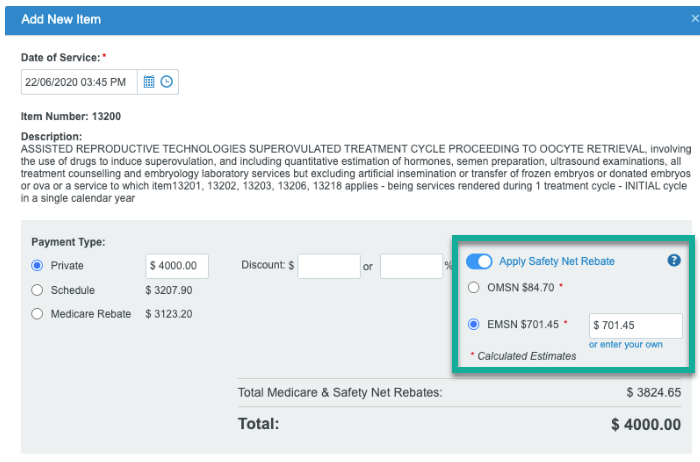Click the total rebates $ 3824.65 value
The height and width of the screenshot is (462, 700).
tap(654, 392)
